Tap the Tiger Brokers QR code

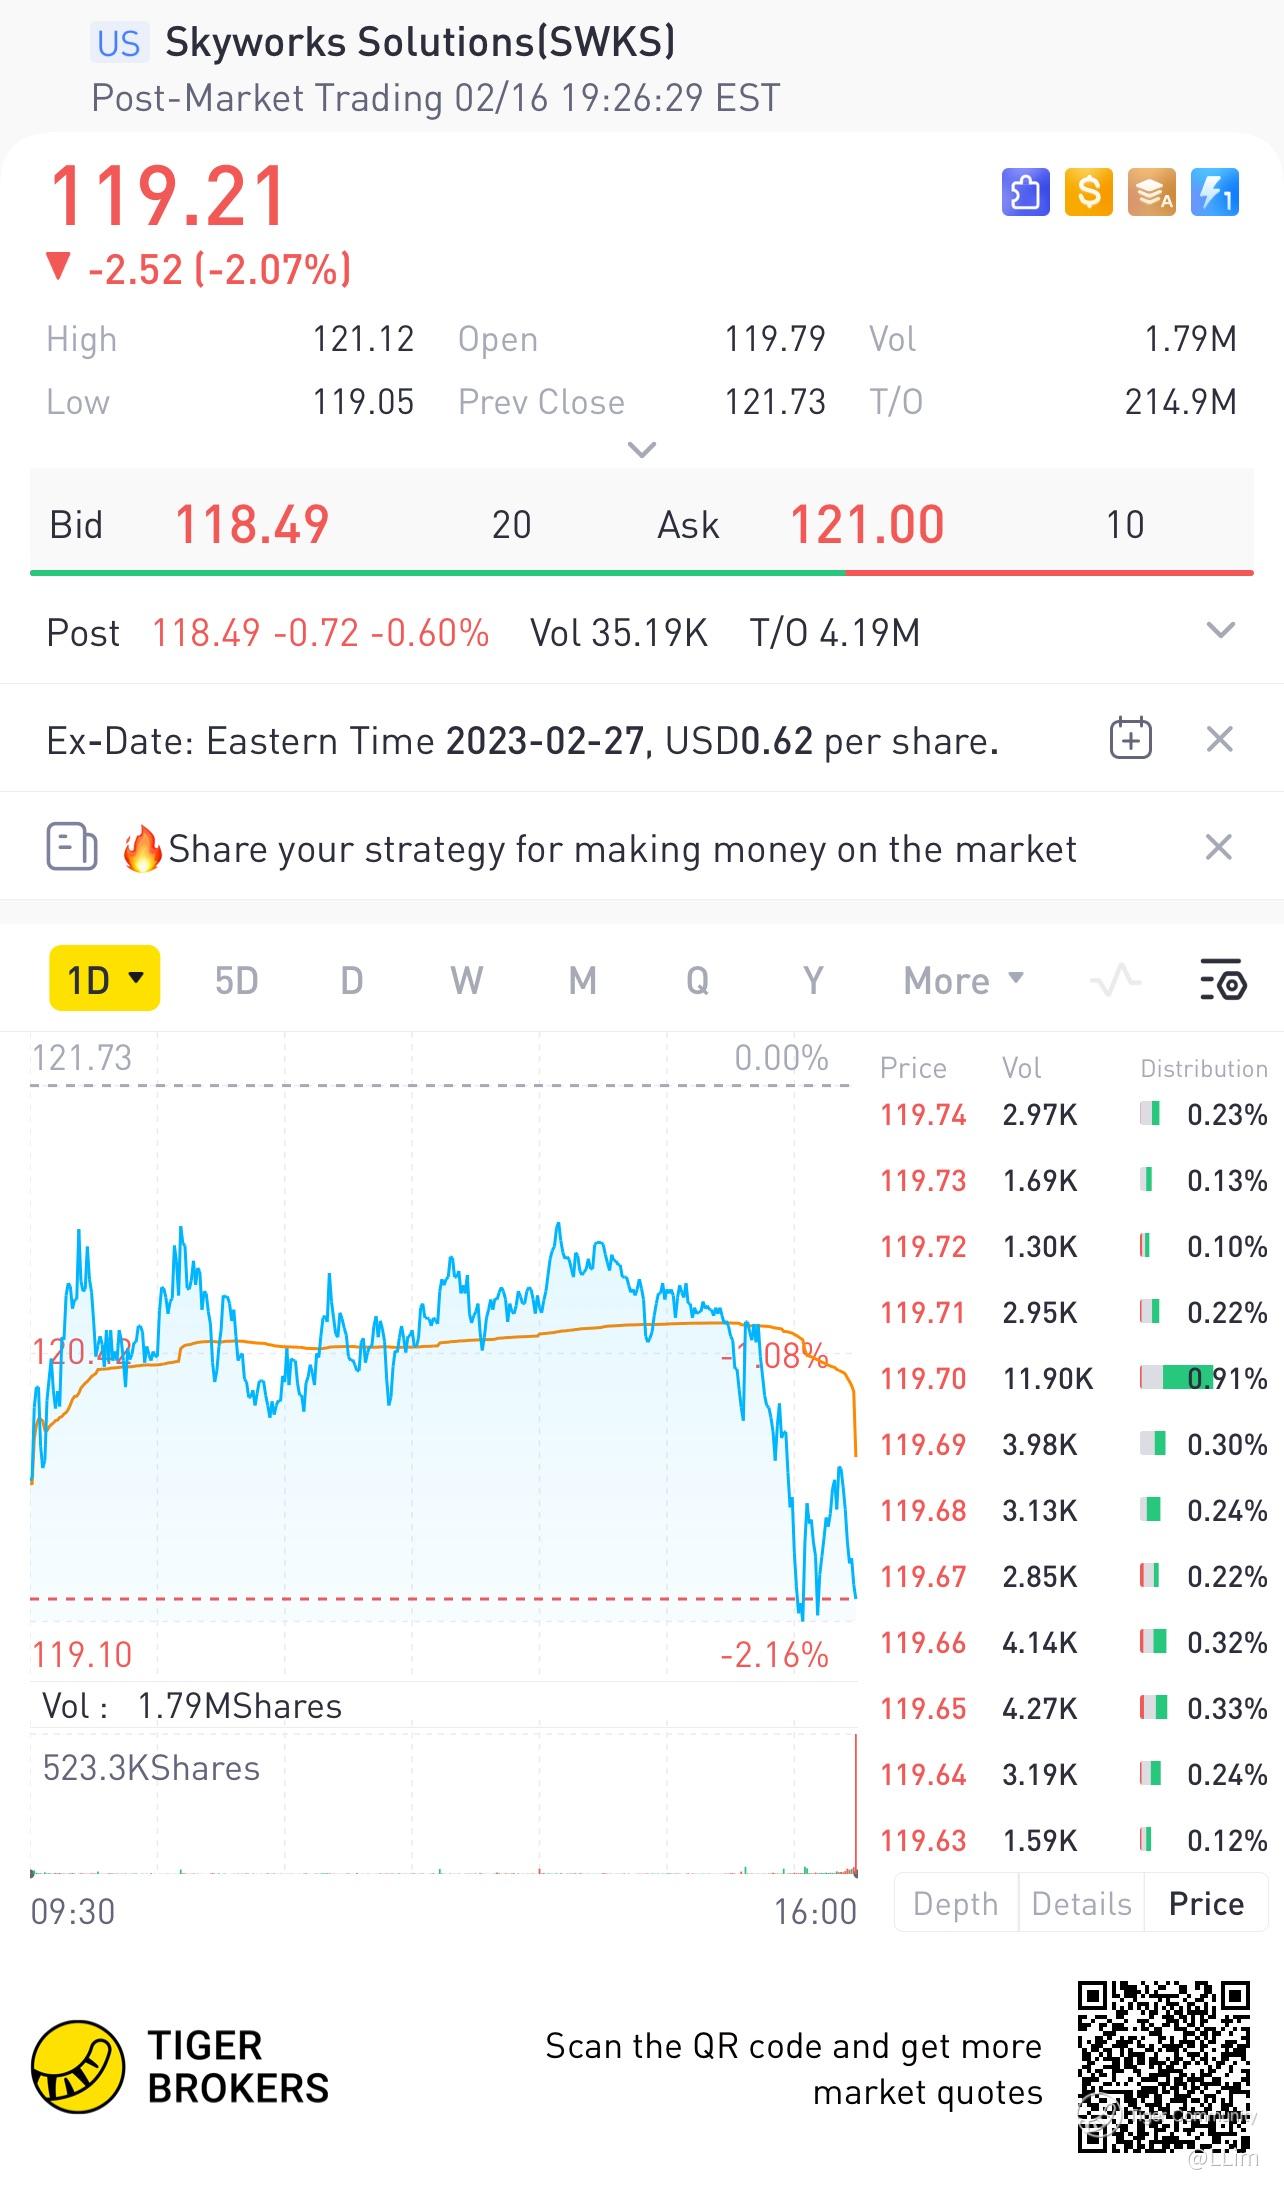pyautogui.click(x=1163, y=2067)
